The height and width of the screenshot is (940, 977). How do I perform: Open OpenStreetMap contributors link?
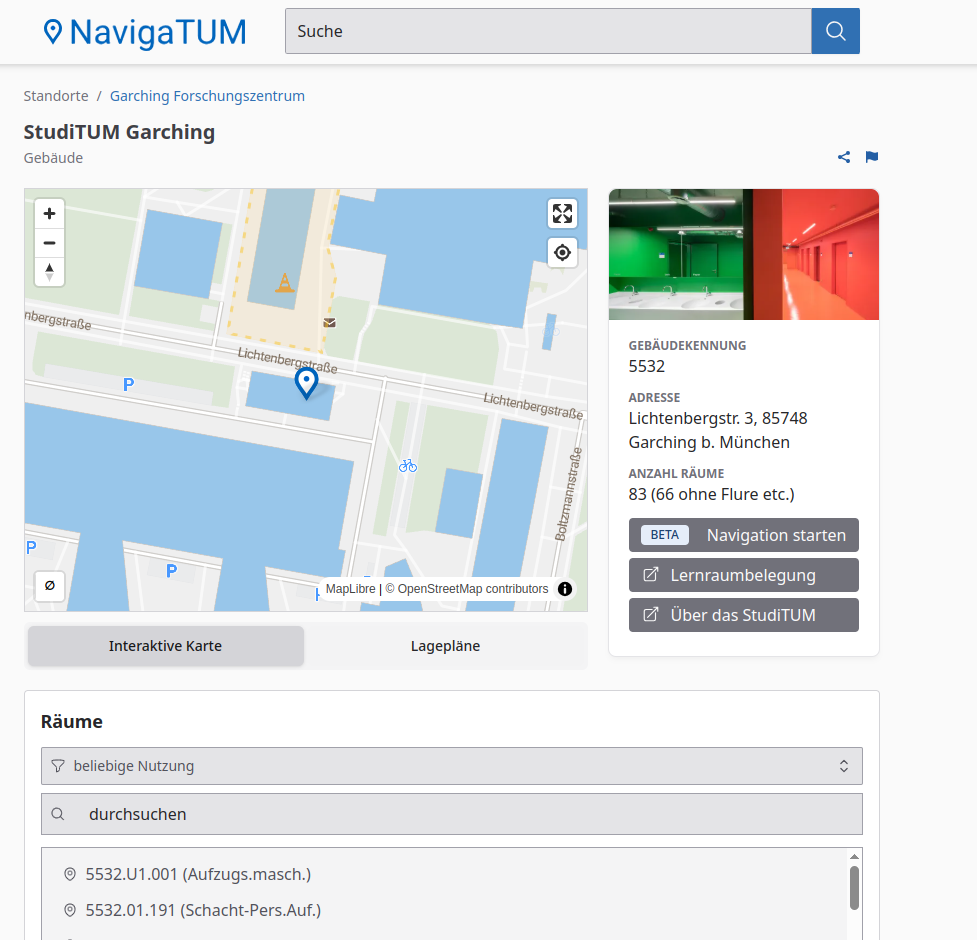467,589
